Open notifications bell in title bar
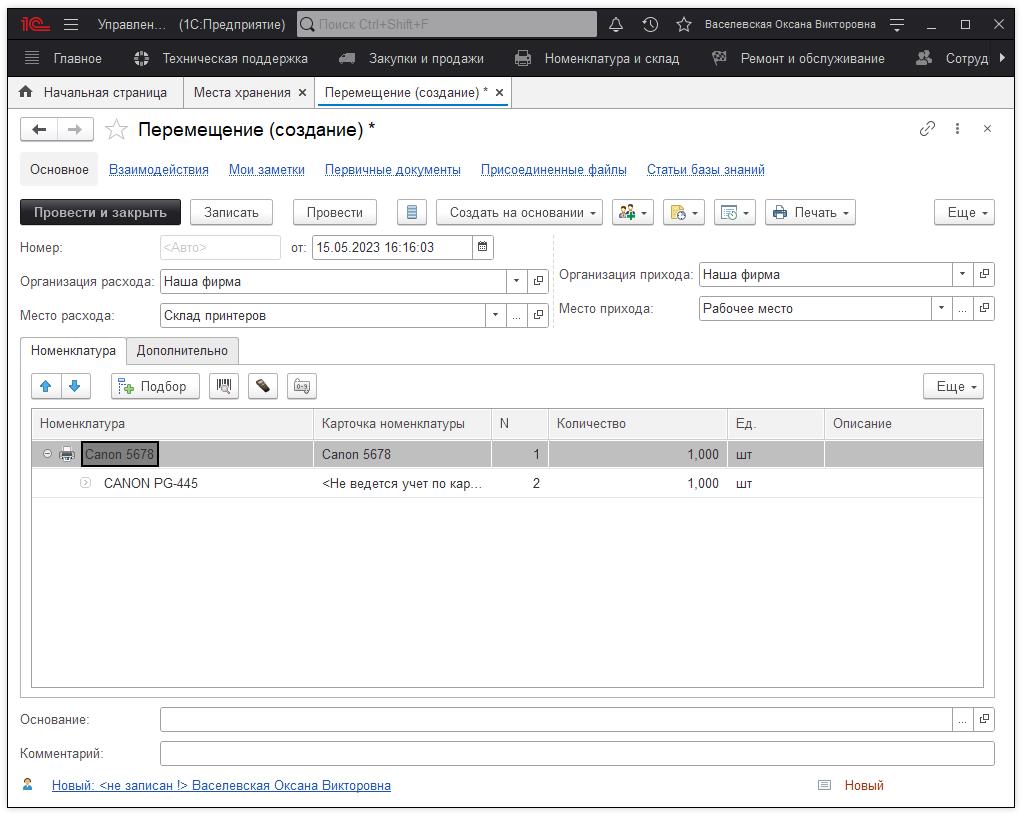Screen dimensions: 1022x815 [x=616, y=24]
